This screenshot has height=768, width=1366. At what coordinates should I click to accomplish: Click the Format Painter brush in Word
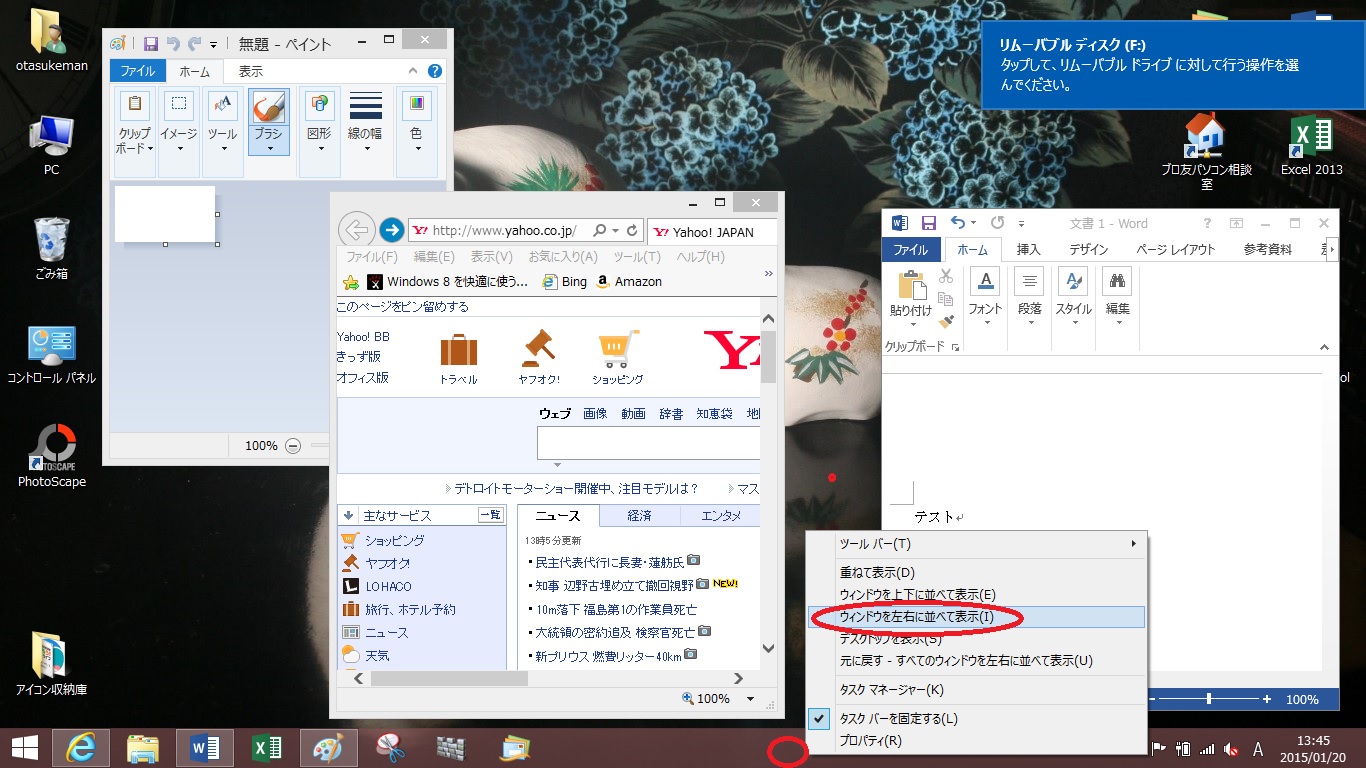946,321
